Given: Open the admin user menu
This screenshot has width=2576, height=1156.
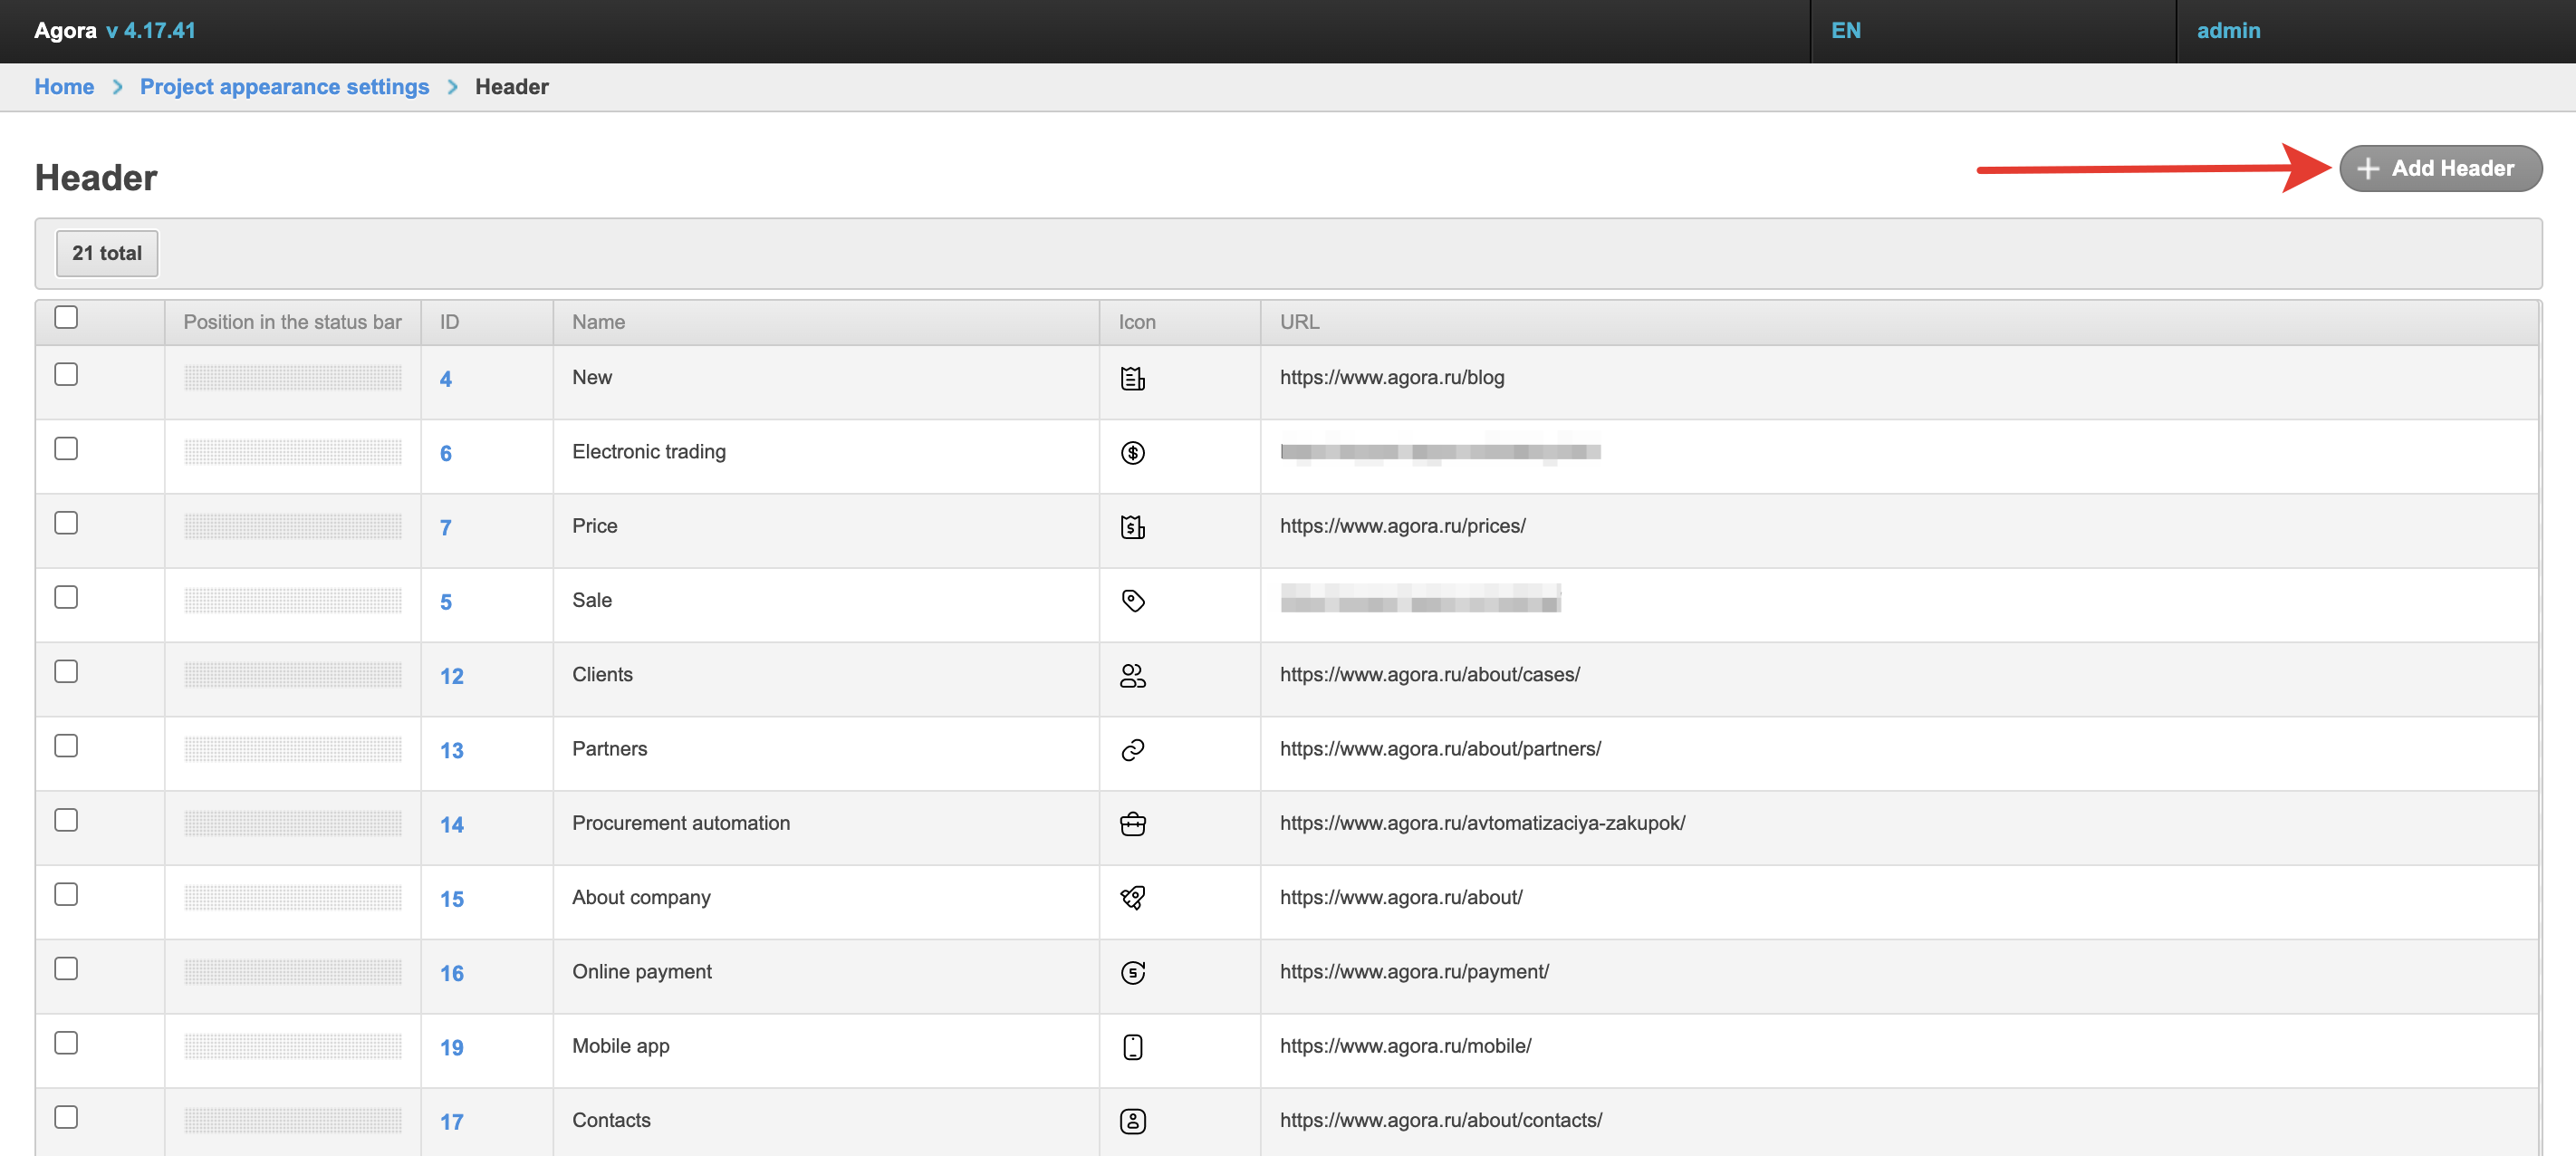Looking at the screenshot, I should tap(2228, 30).
